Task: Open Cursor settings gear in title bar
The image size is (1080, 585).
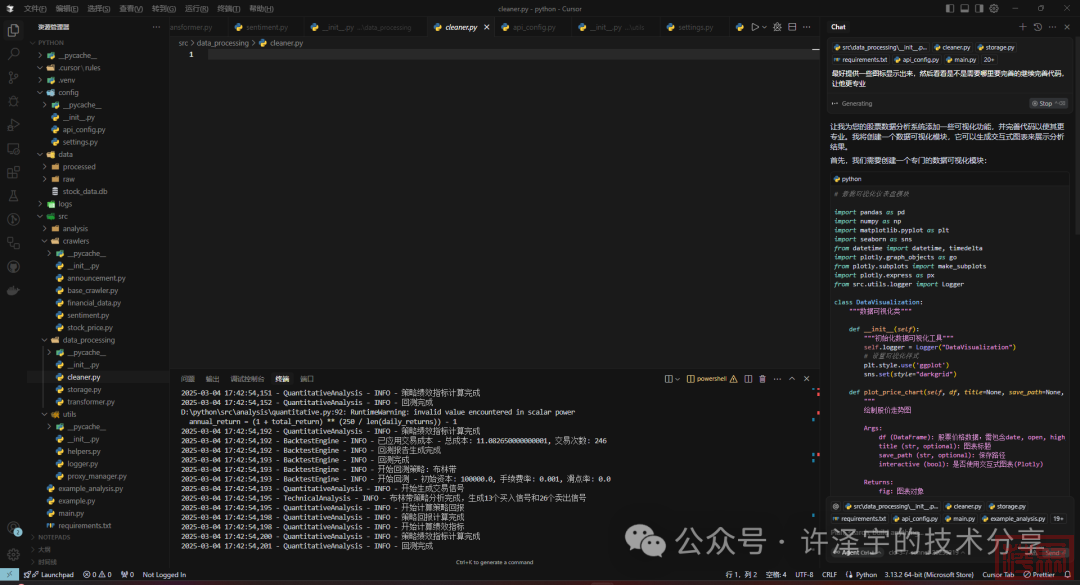Action: click(x=994, y=8)
